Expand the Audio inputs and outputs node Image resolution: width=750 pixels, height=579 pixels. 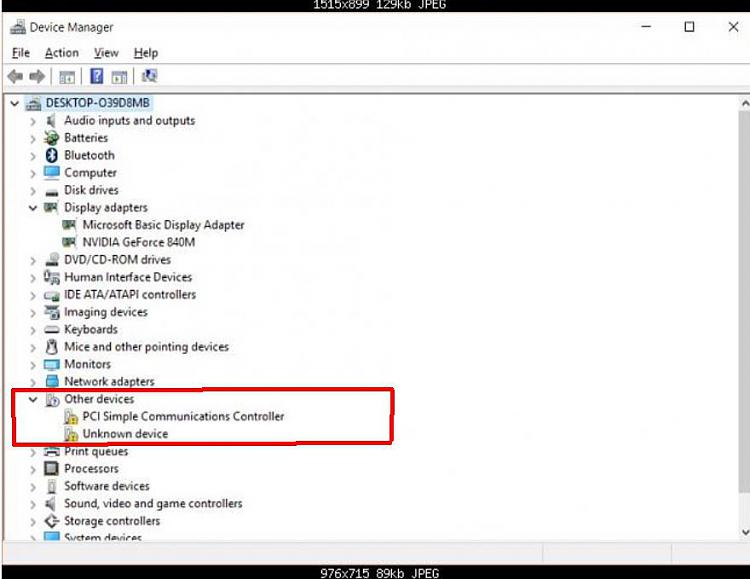pyautogui.click(x=33, y=122)
